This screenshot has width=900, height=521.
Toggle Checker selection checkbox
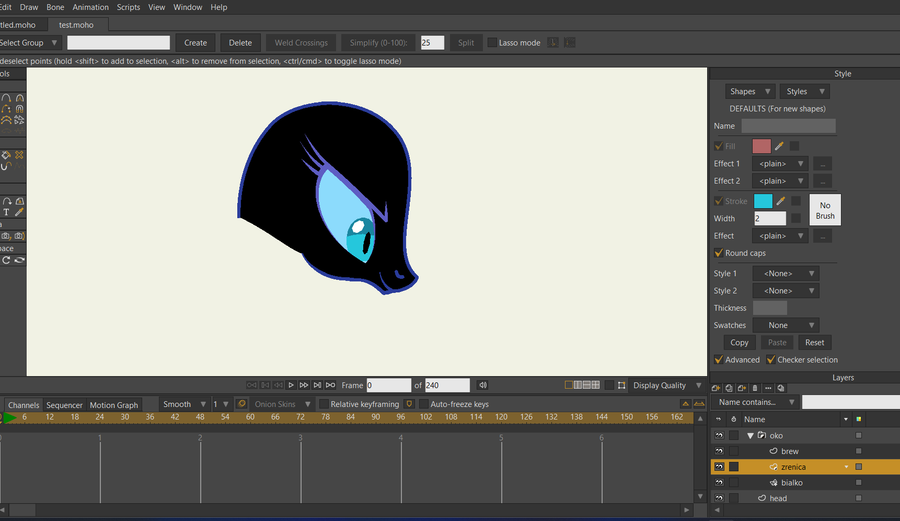771,360
